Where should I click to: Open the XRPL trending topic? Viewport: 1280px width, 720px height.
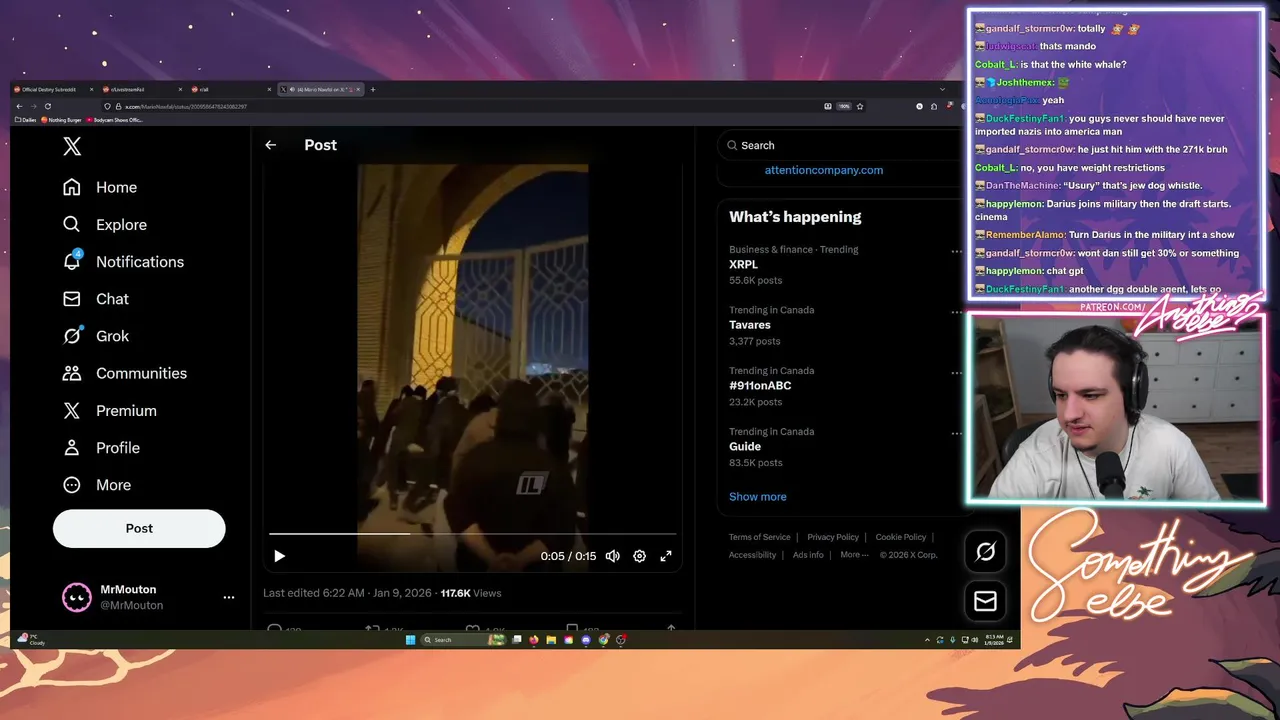[x=743, y=265]
